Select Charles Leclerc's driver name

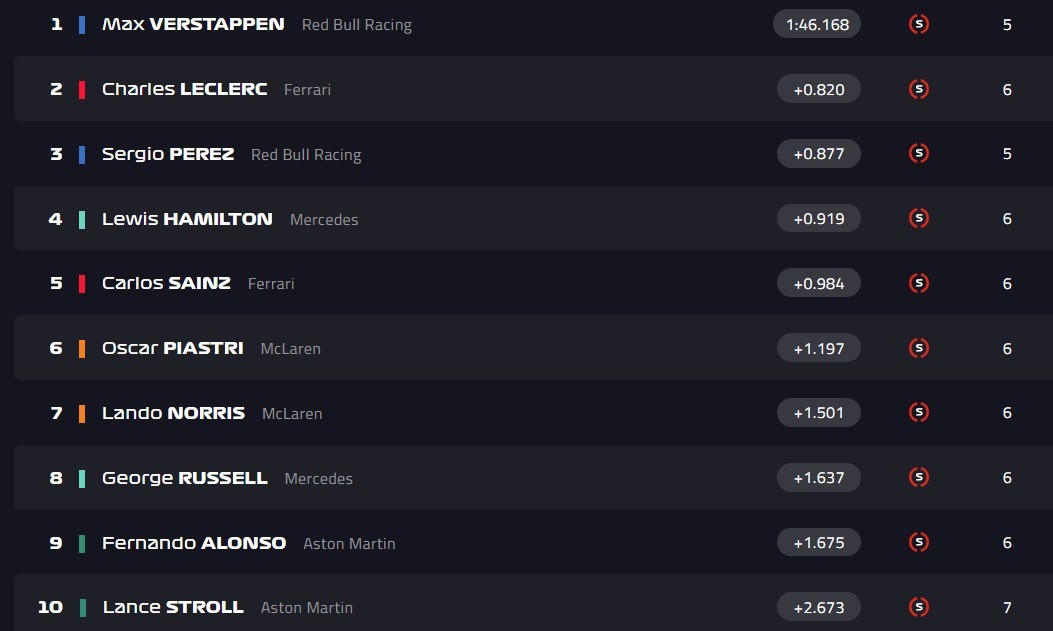click(184, 89)
